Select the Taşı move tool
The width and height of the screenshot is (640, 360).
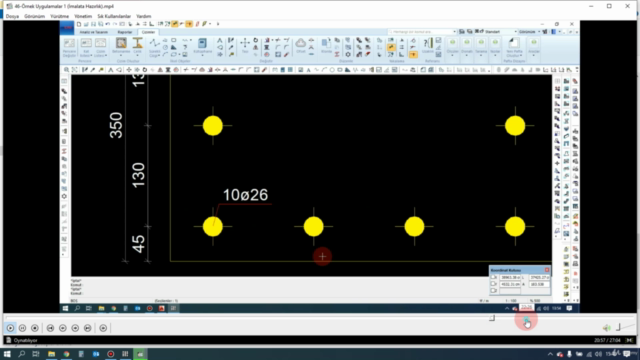(x=245, y=46)
